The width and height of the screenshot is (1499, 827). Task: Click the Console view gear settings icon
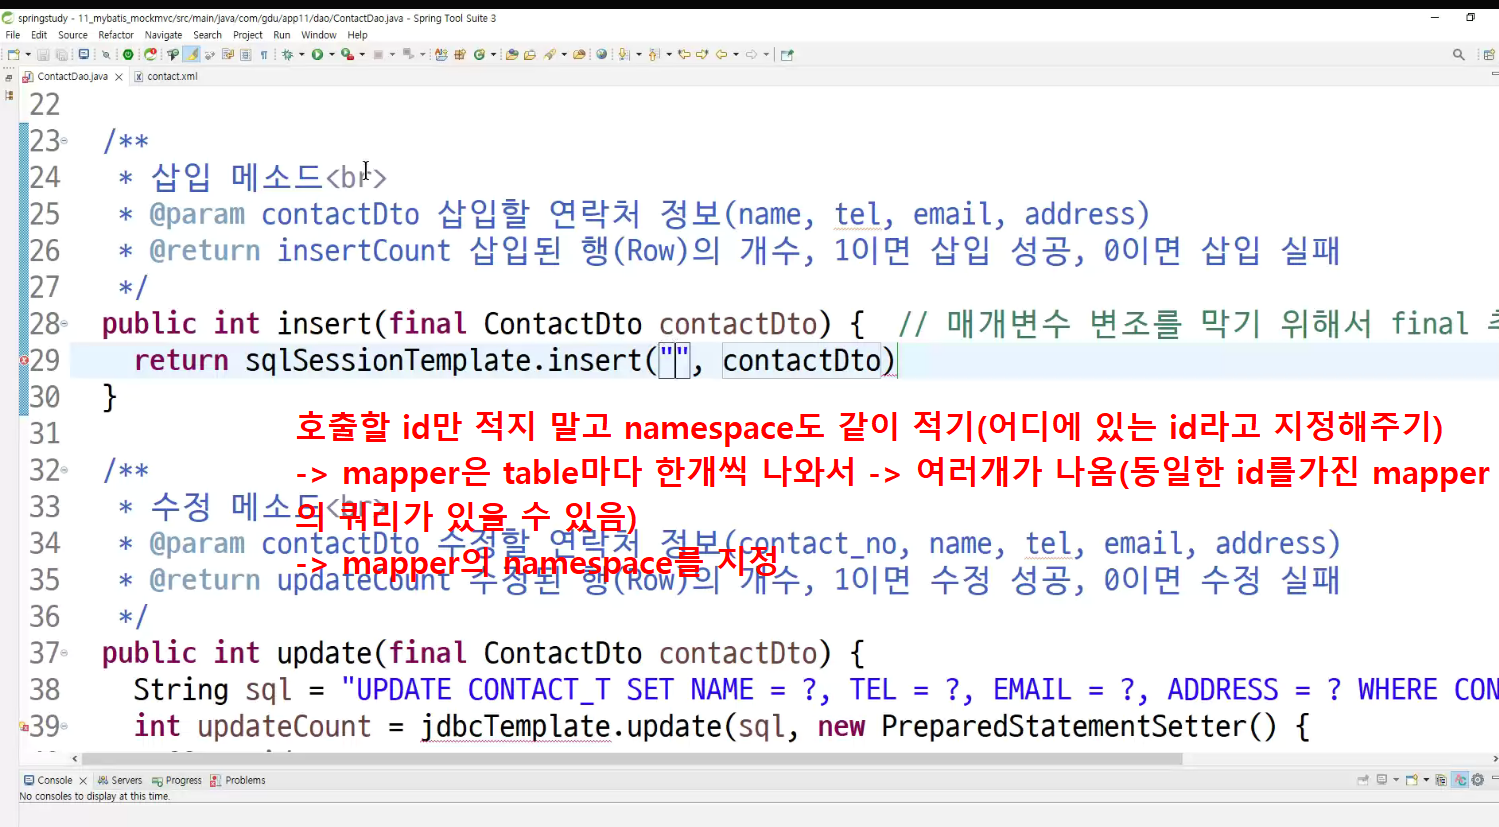pos(1477,780)
